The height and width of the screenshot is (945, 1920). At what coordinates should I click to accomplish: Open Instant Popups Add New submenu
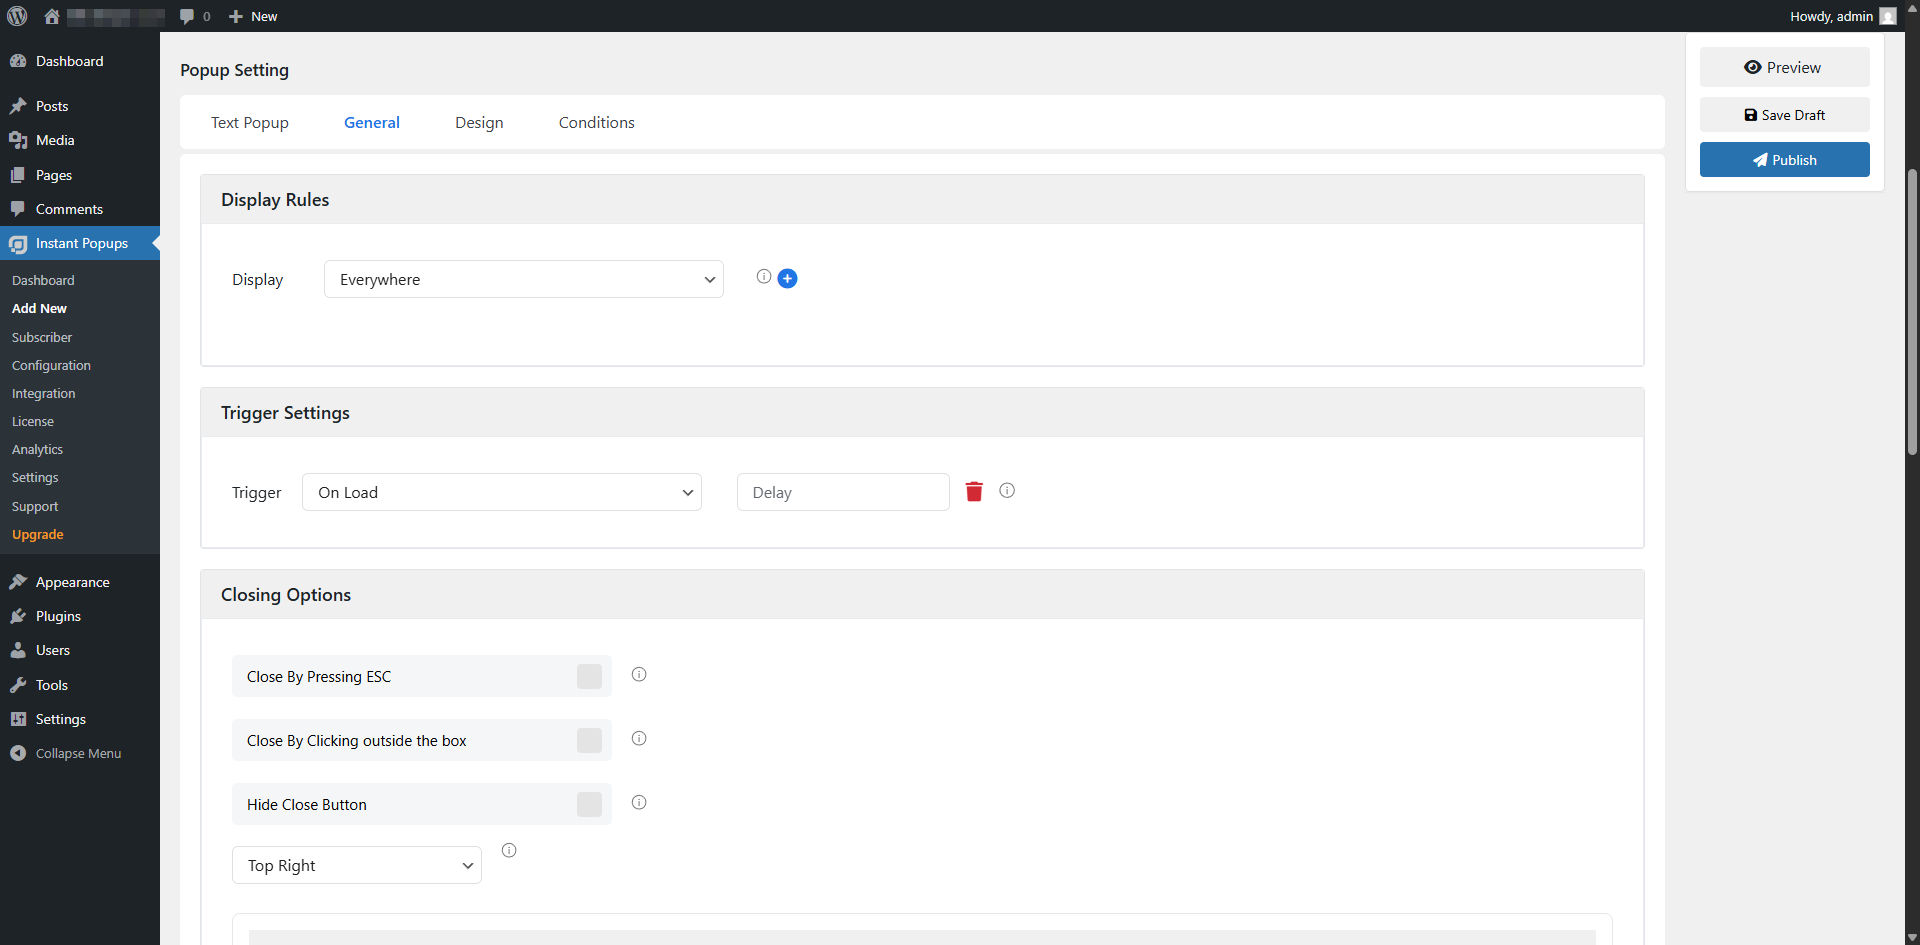[40, 309]
